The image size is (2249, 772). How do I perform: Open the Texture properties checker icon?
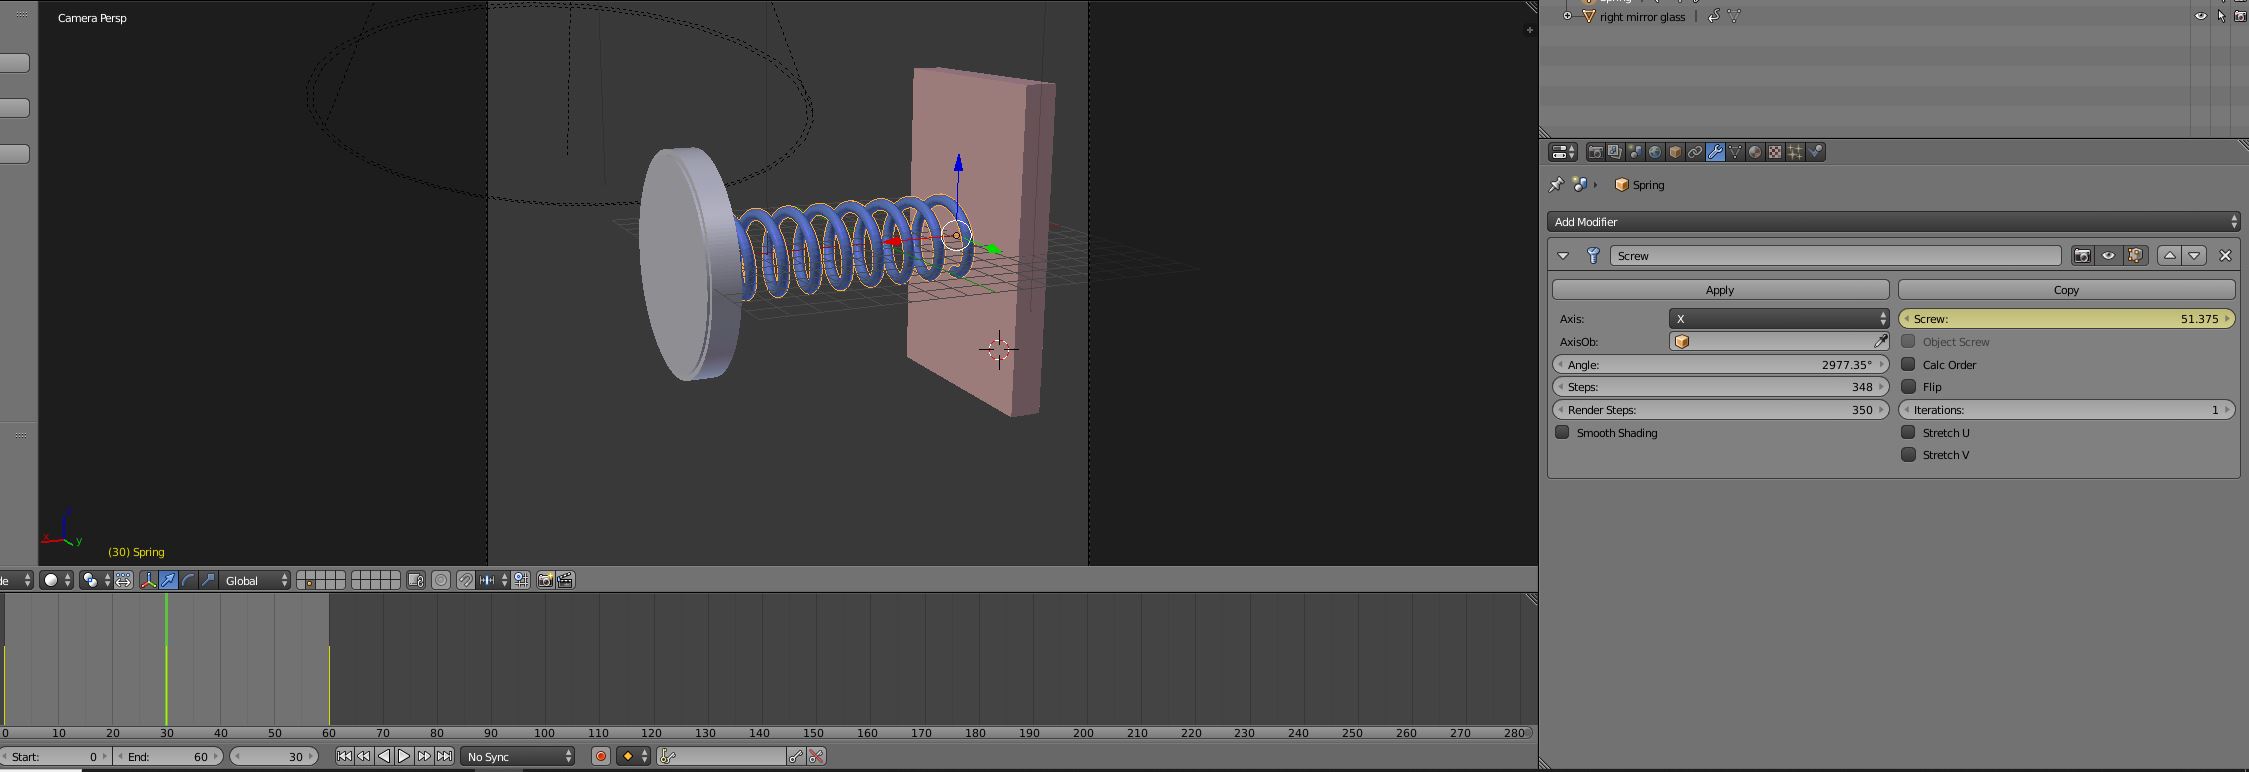point(1775,152)
